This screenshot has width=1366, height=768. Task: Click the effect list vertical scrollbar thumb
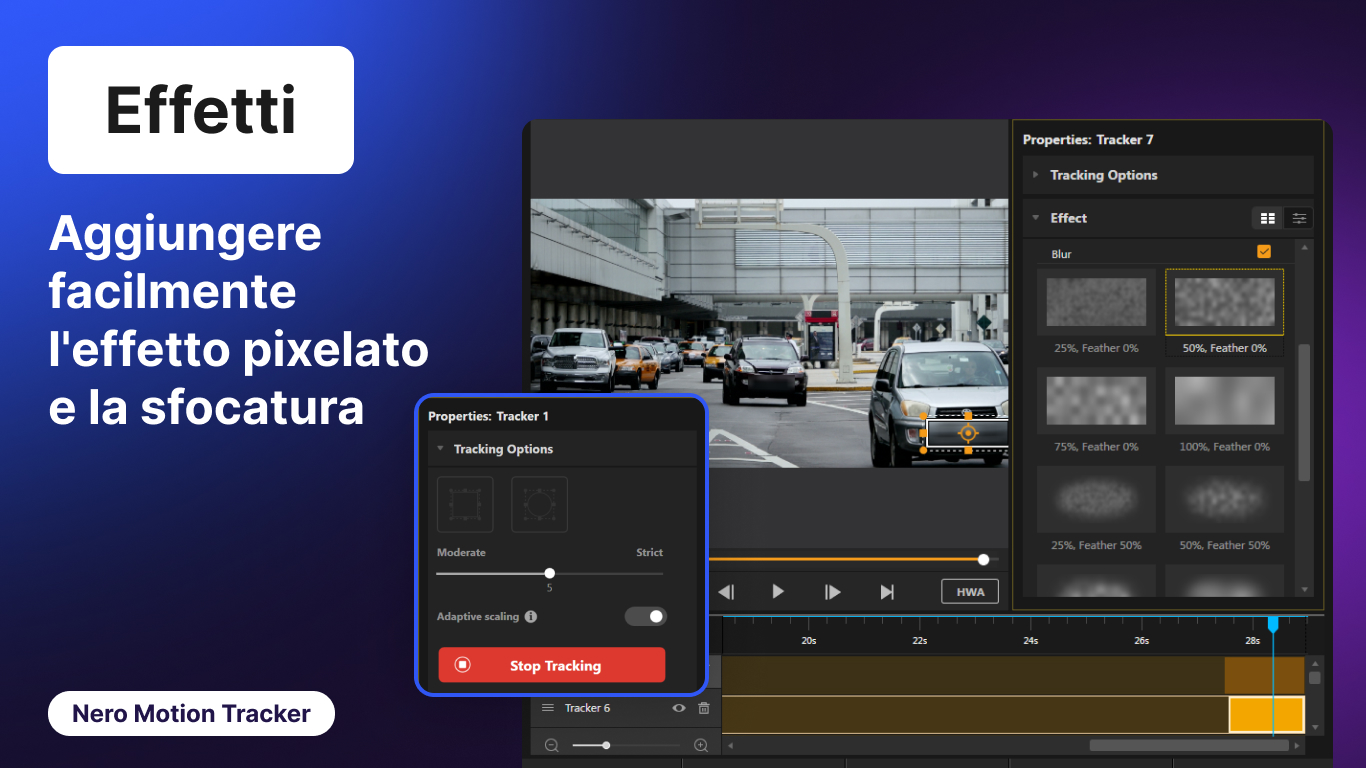[x=1304, y=412]
